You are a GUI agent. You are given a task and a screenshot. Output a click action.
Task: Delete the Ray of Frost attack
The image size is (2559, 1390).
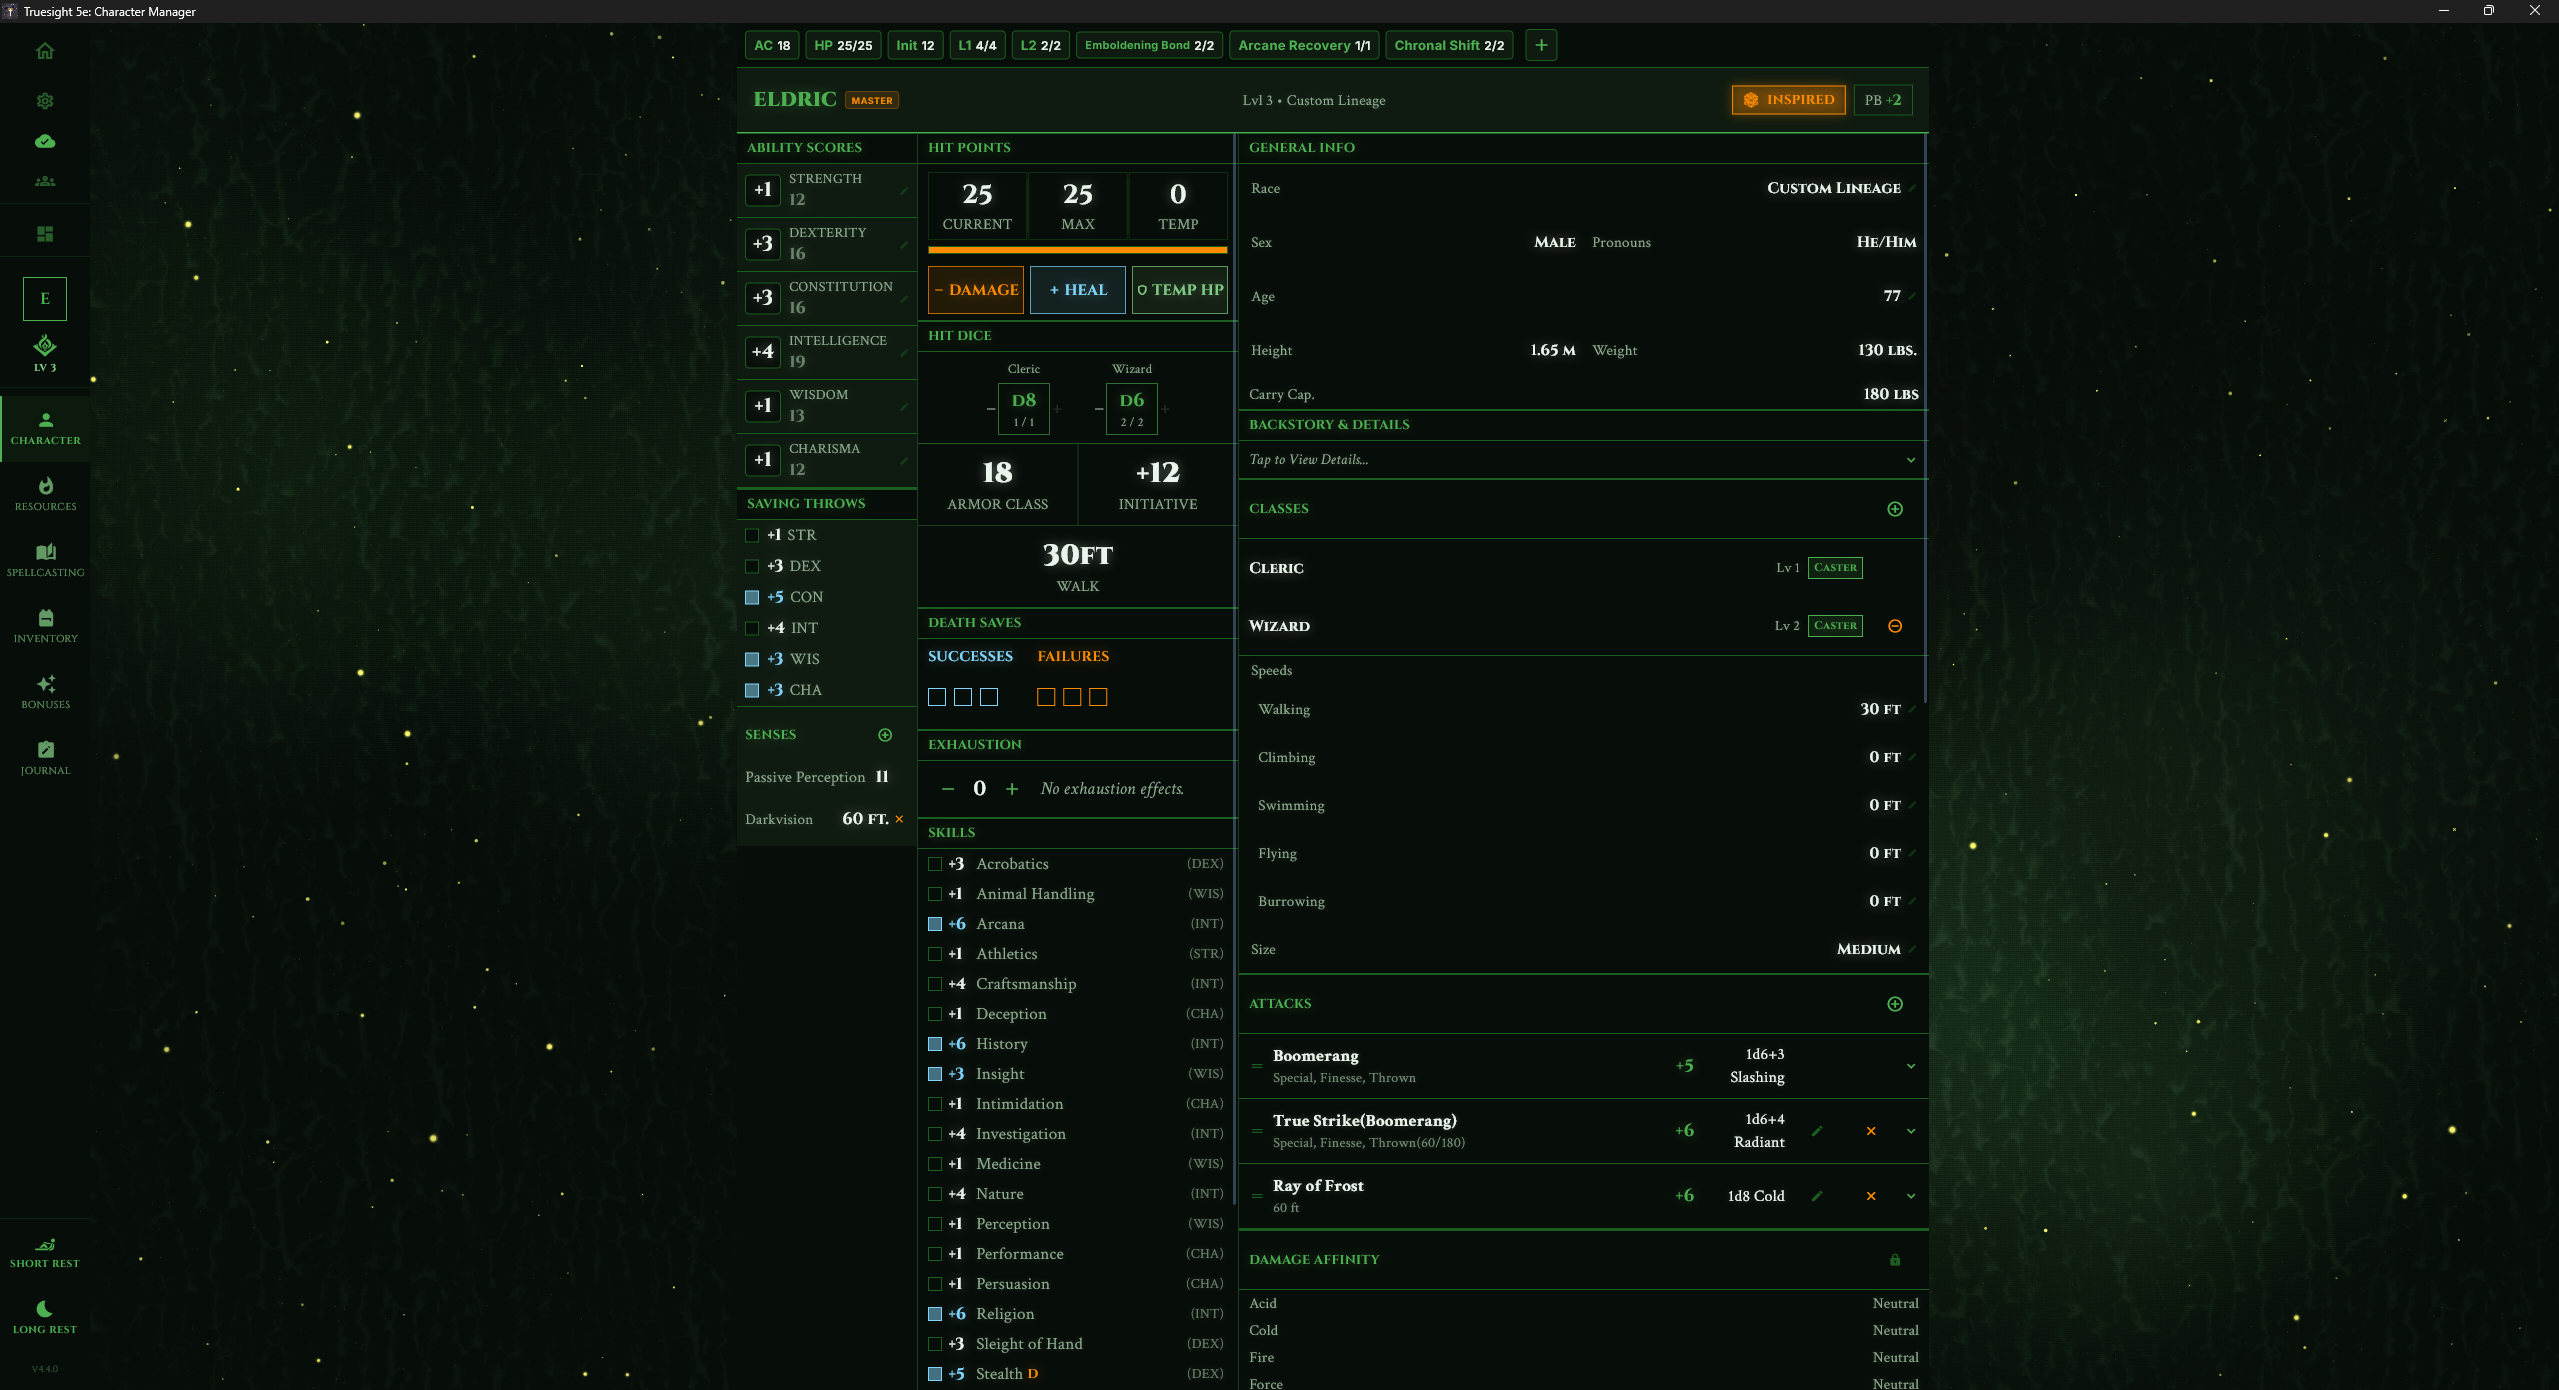(x=1870, y=1196)
